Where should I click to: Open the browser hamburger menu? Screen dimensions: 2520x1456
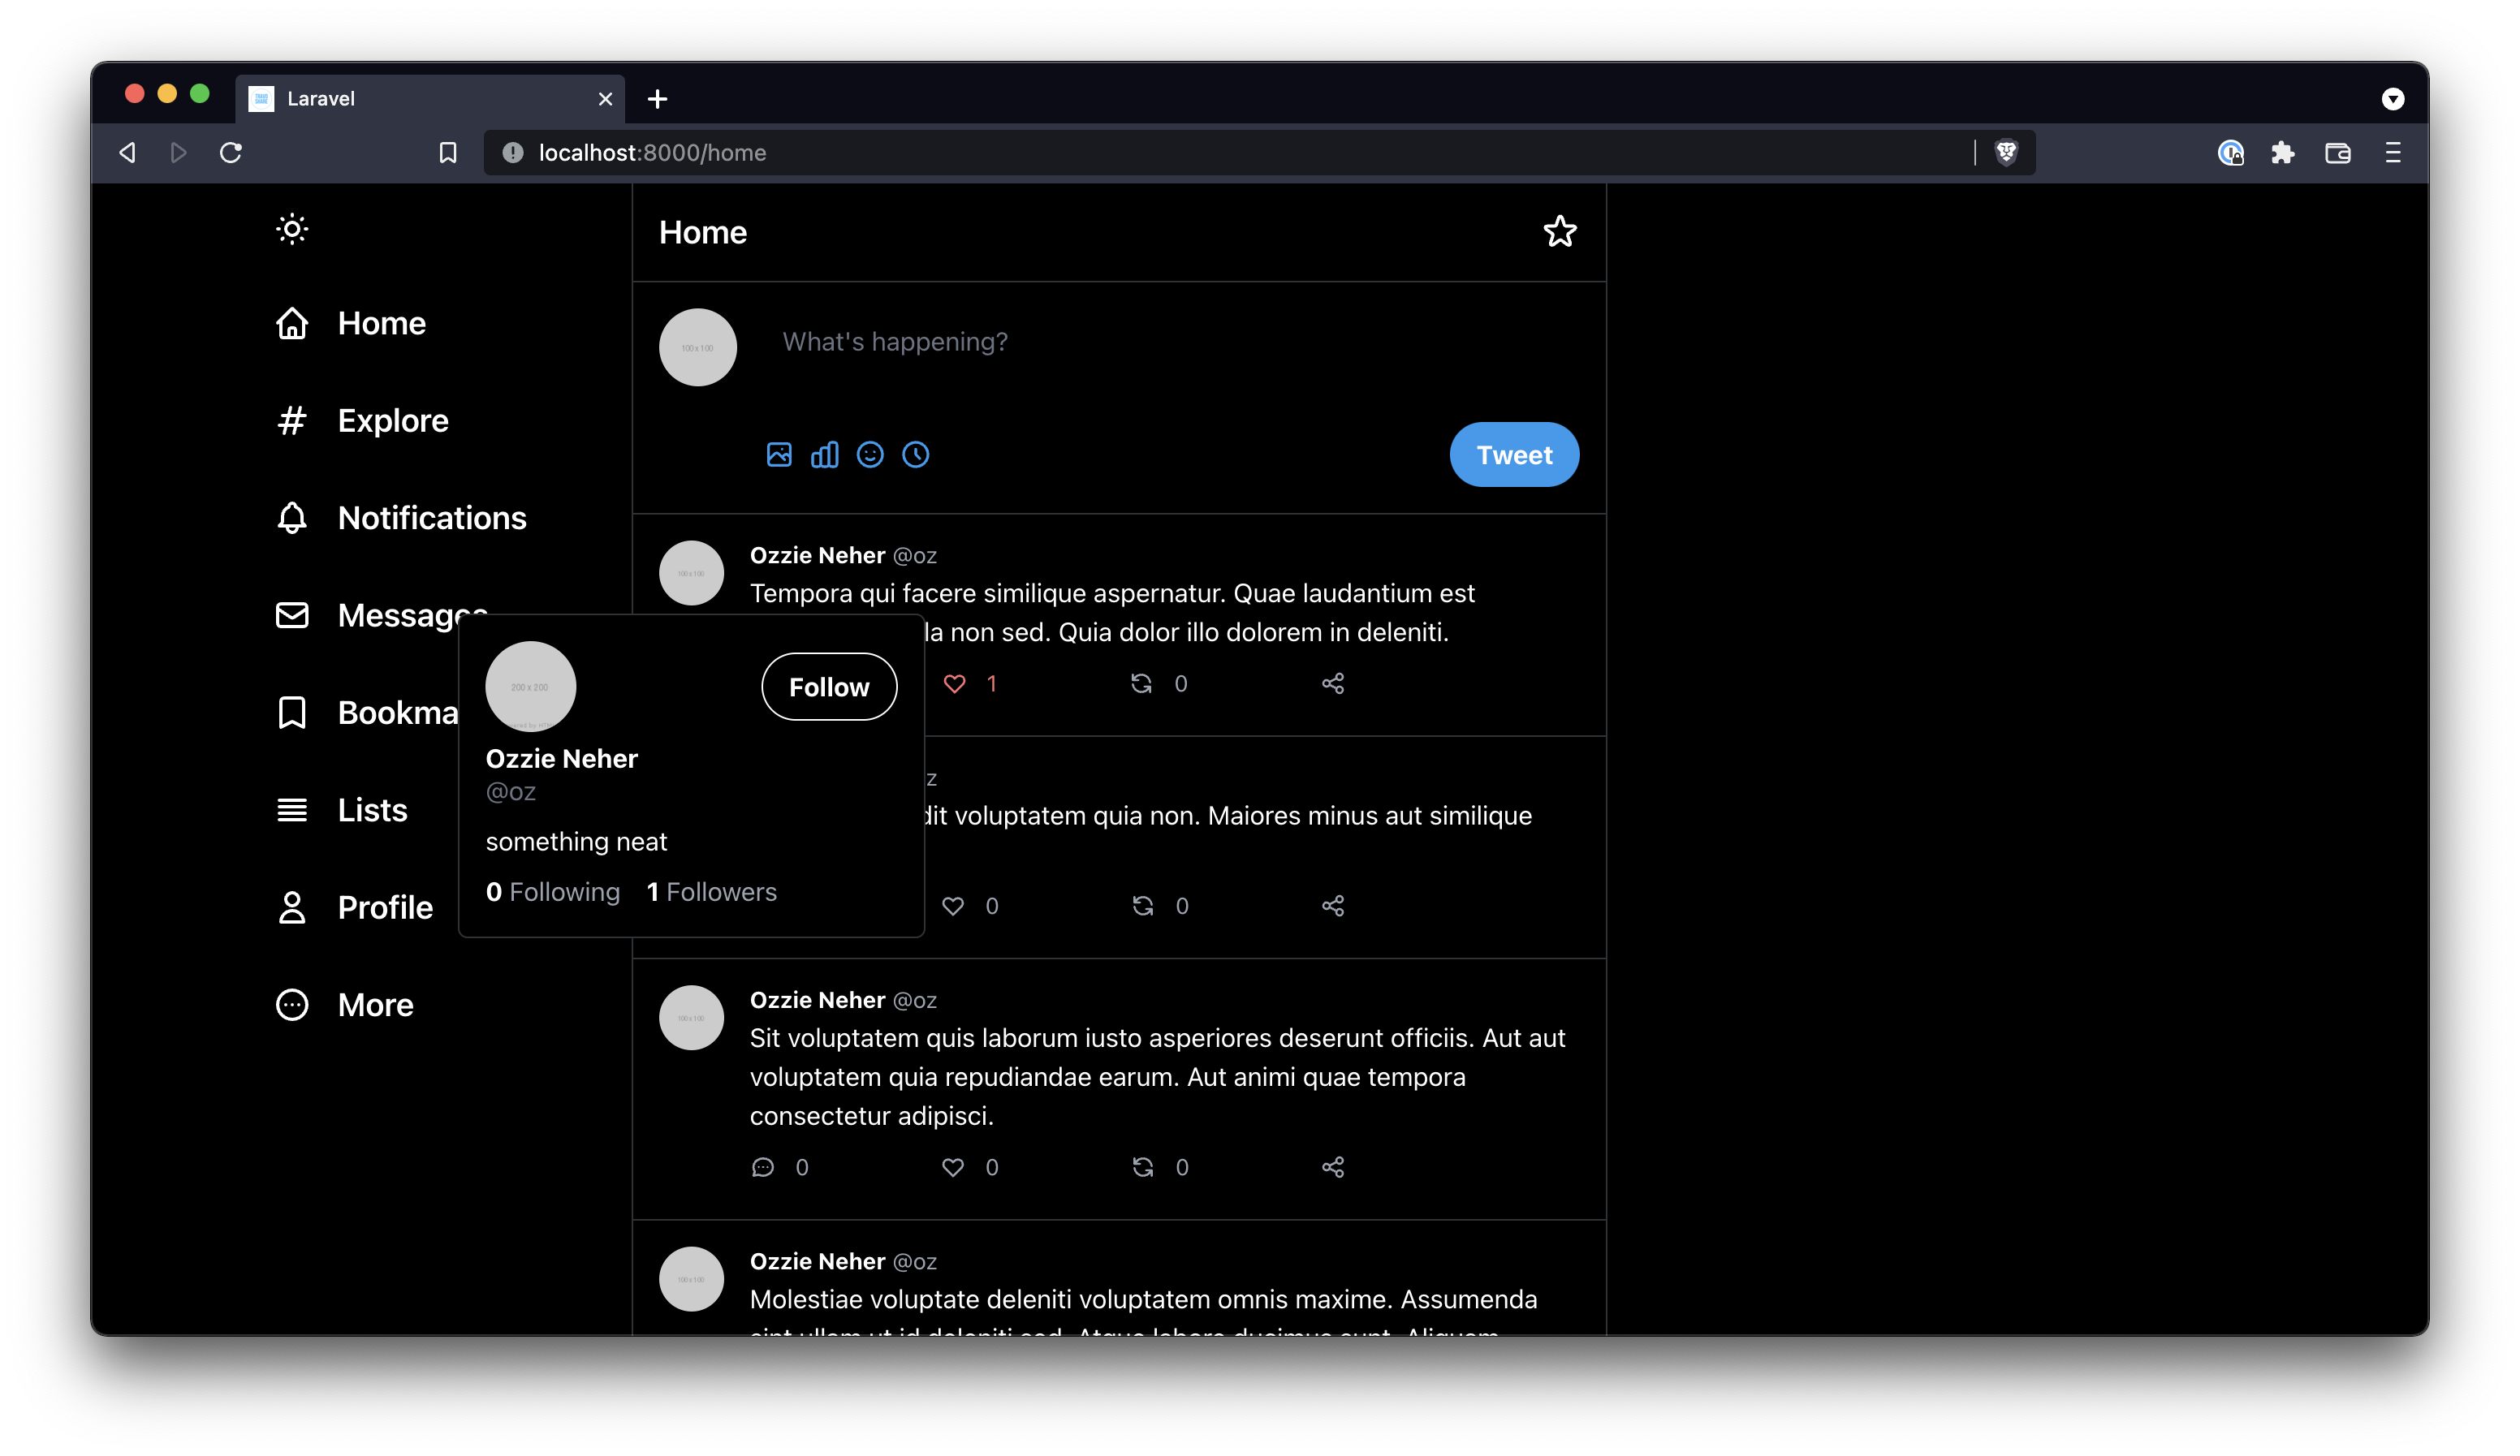click(2393, 153)
